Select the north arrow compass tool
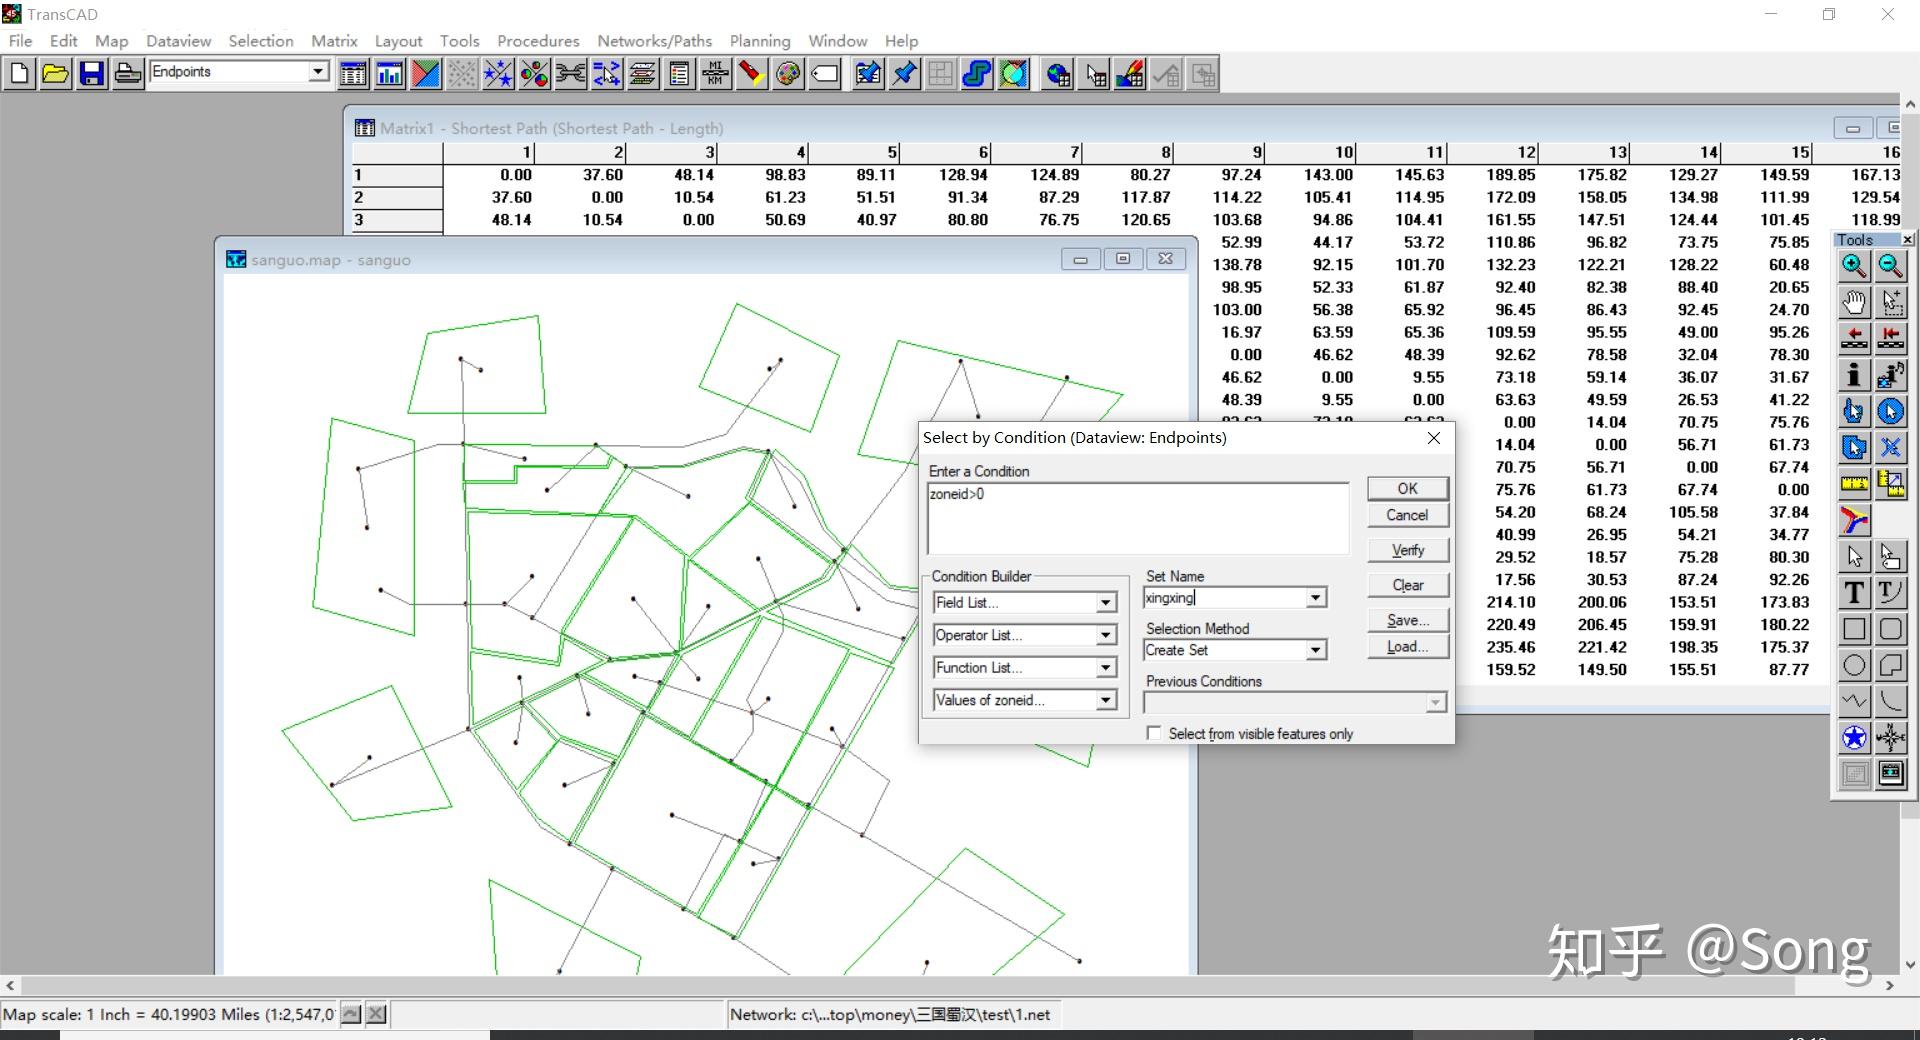This screenshot has width=1920, height=1040. pyautogui.click(x=1890, y=738)
